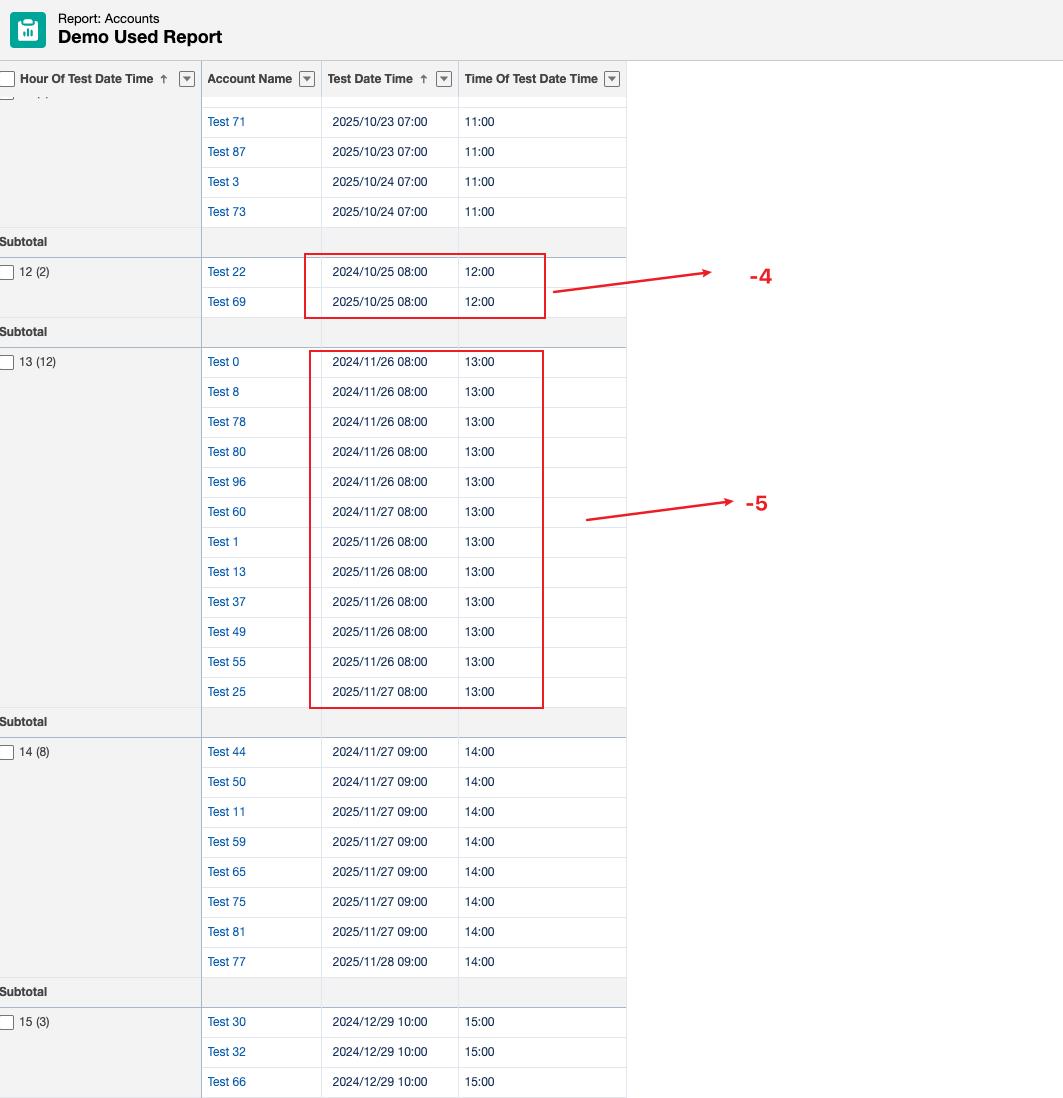Click sort arrow on Hour Of Test Date Time

click(x=163, y=79)
